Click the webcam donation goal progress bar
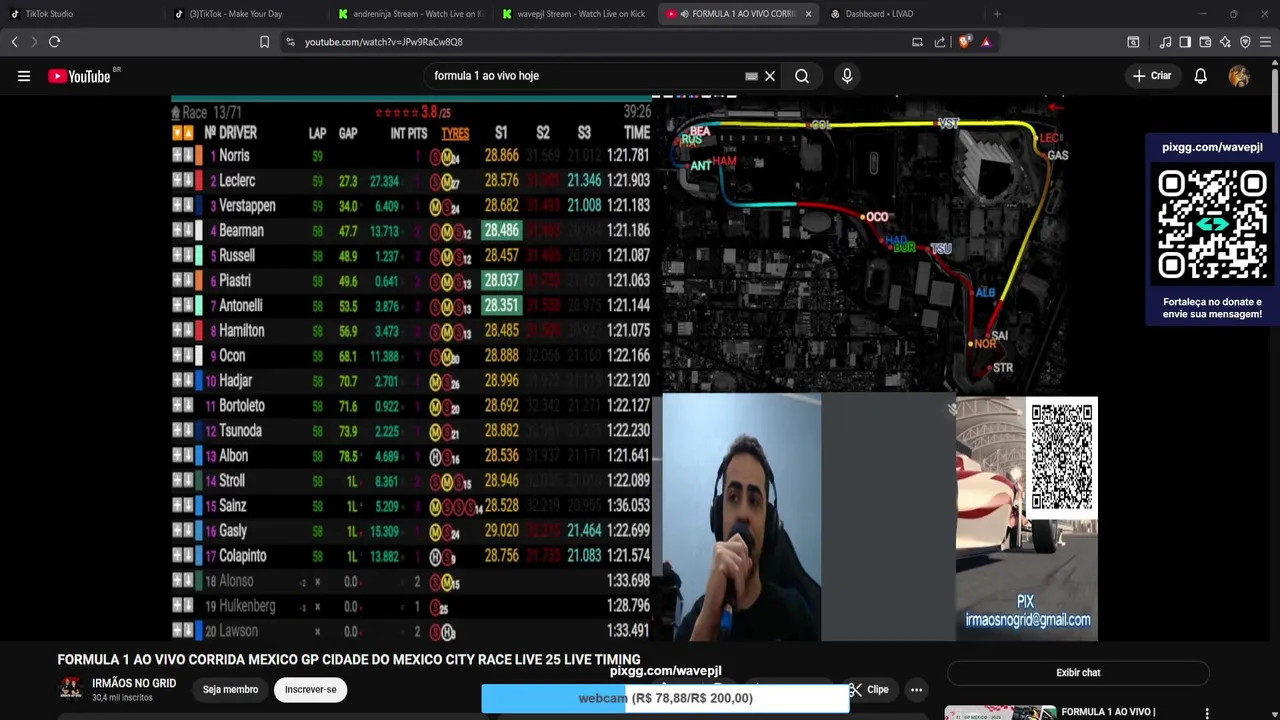 [665, 698]
